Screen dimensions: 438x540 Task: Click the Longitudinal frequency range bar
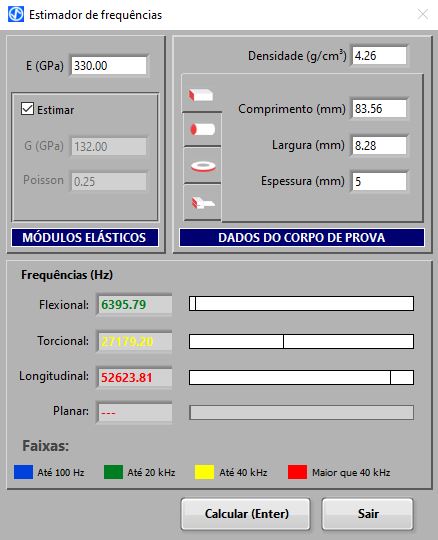pos(301,377)
